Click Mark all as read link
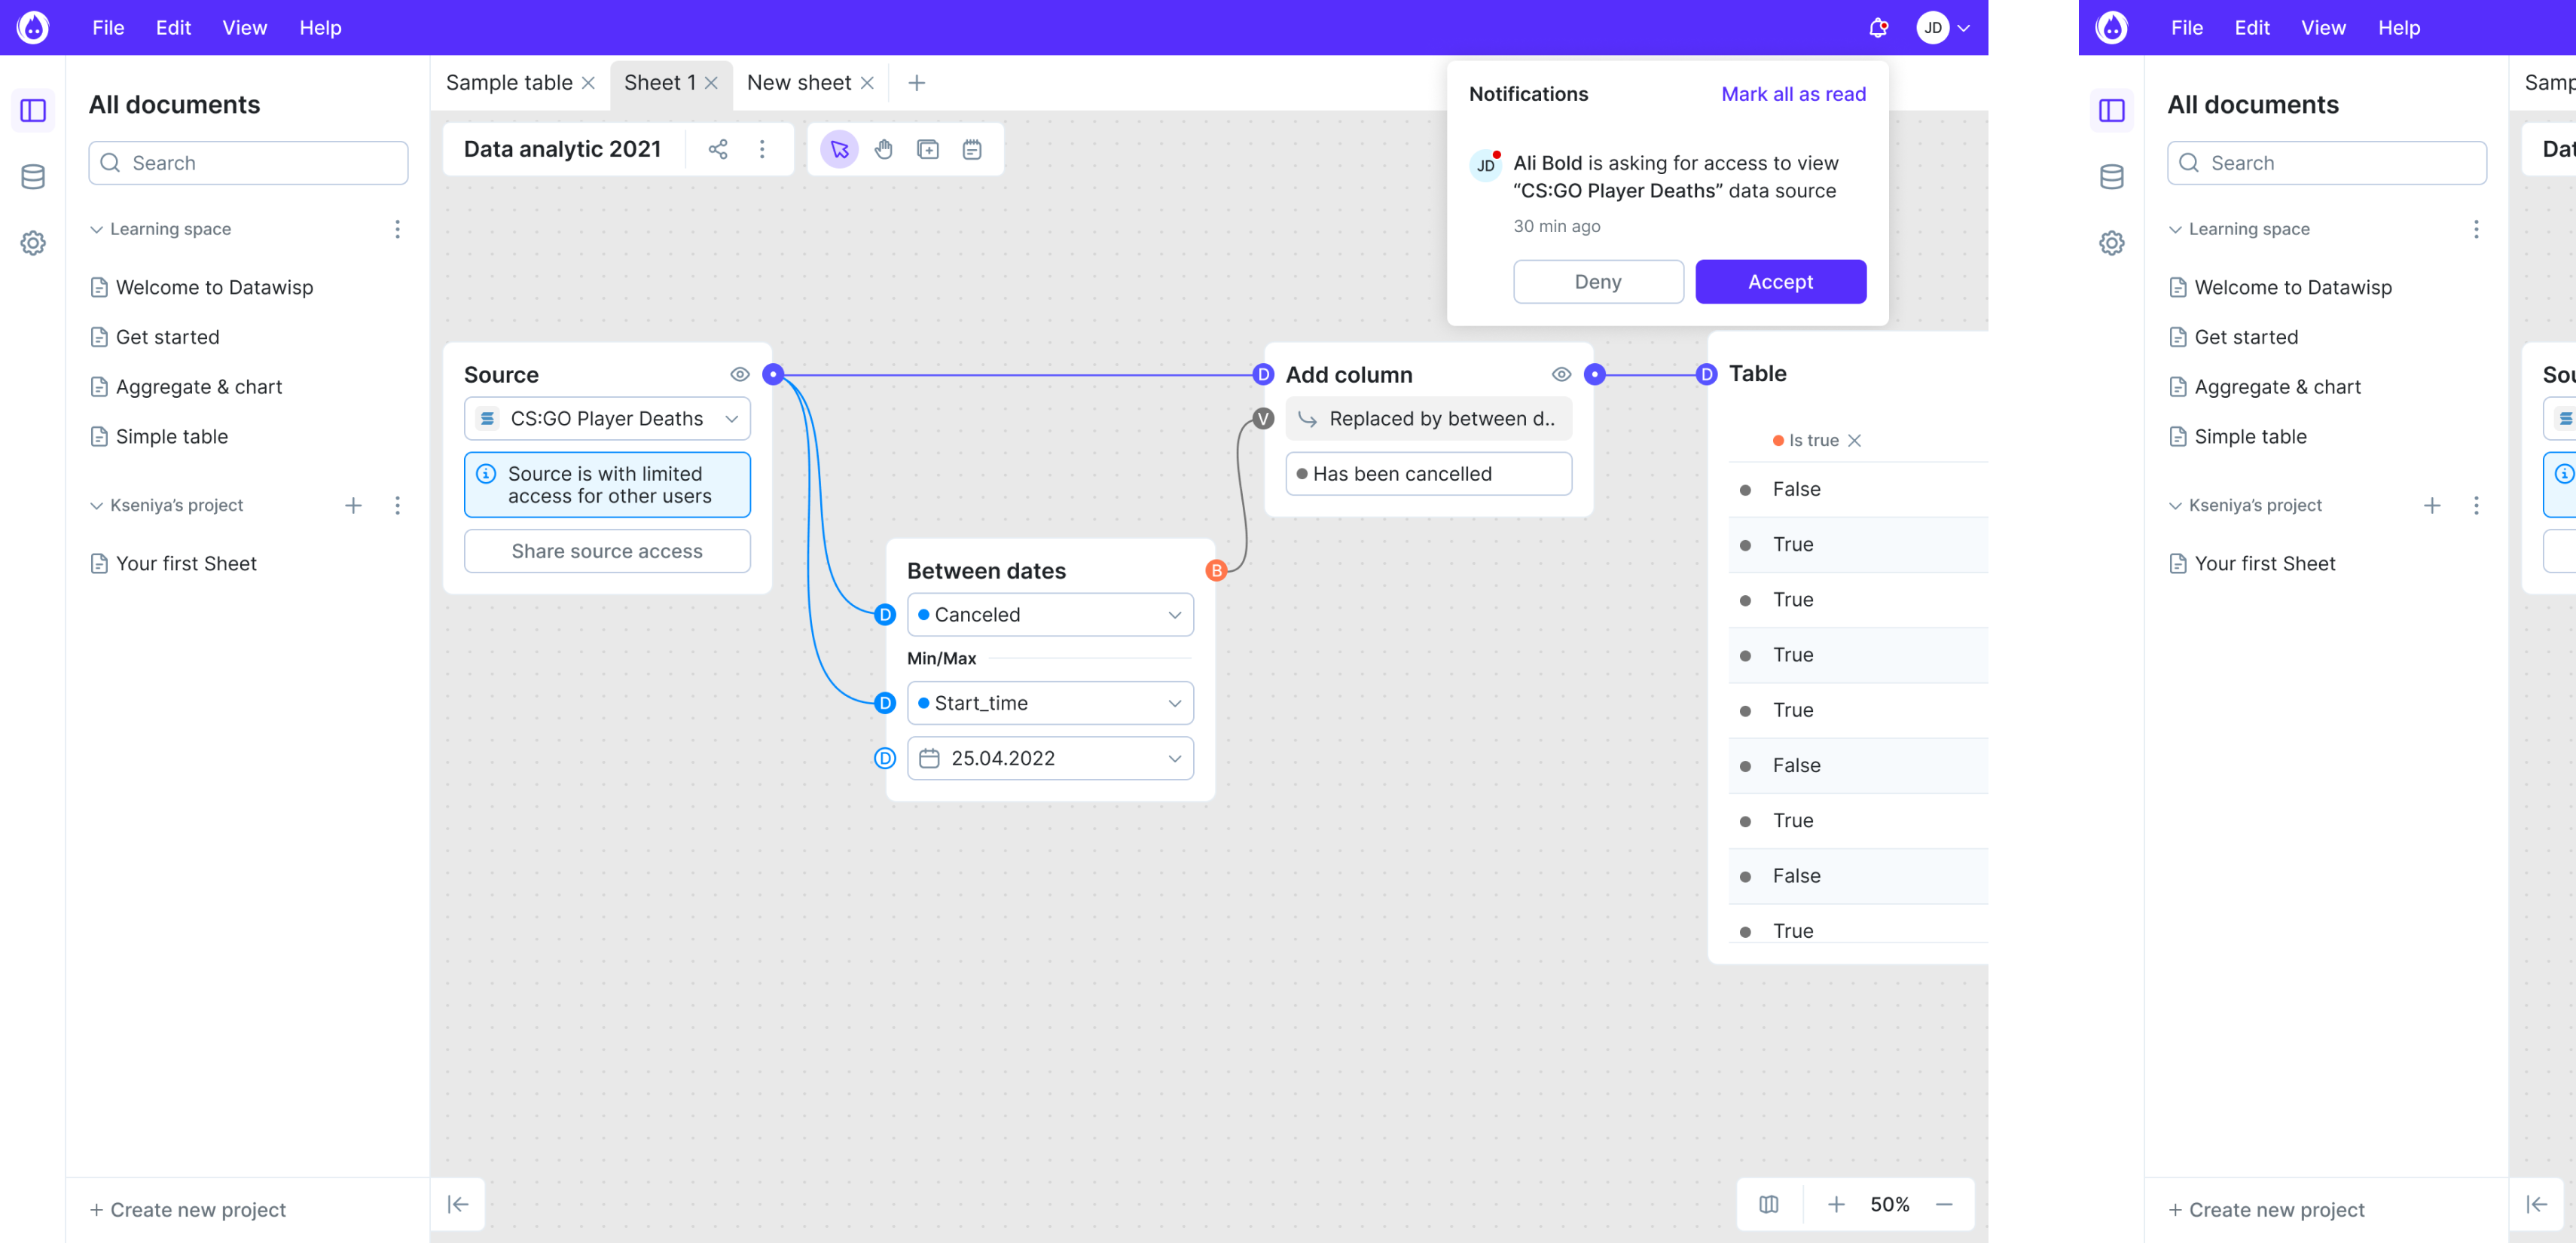This screenshot has height=1243, width=2576. pyautogui.click(x=1793, y=94)
